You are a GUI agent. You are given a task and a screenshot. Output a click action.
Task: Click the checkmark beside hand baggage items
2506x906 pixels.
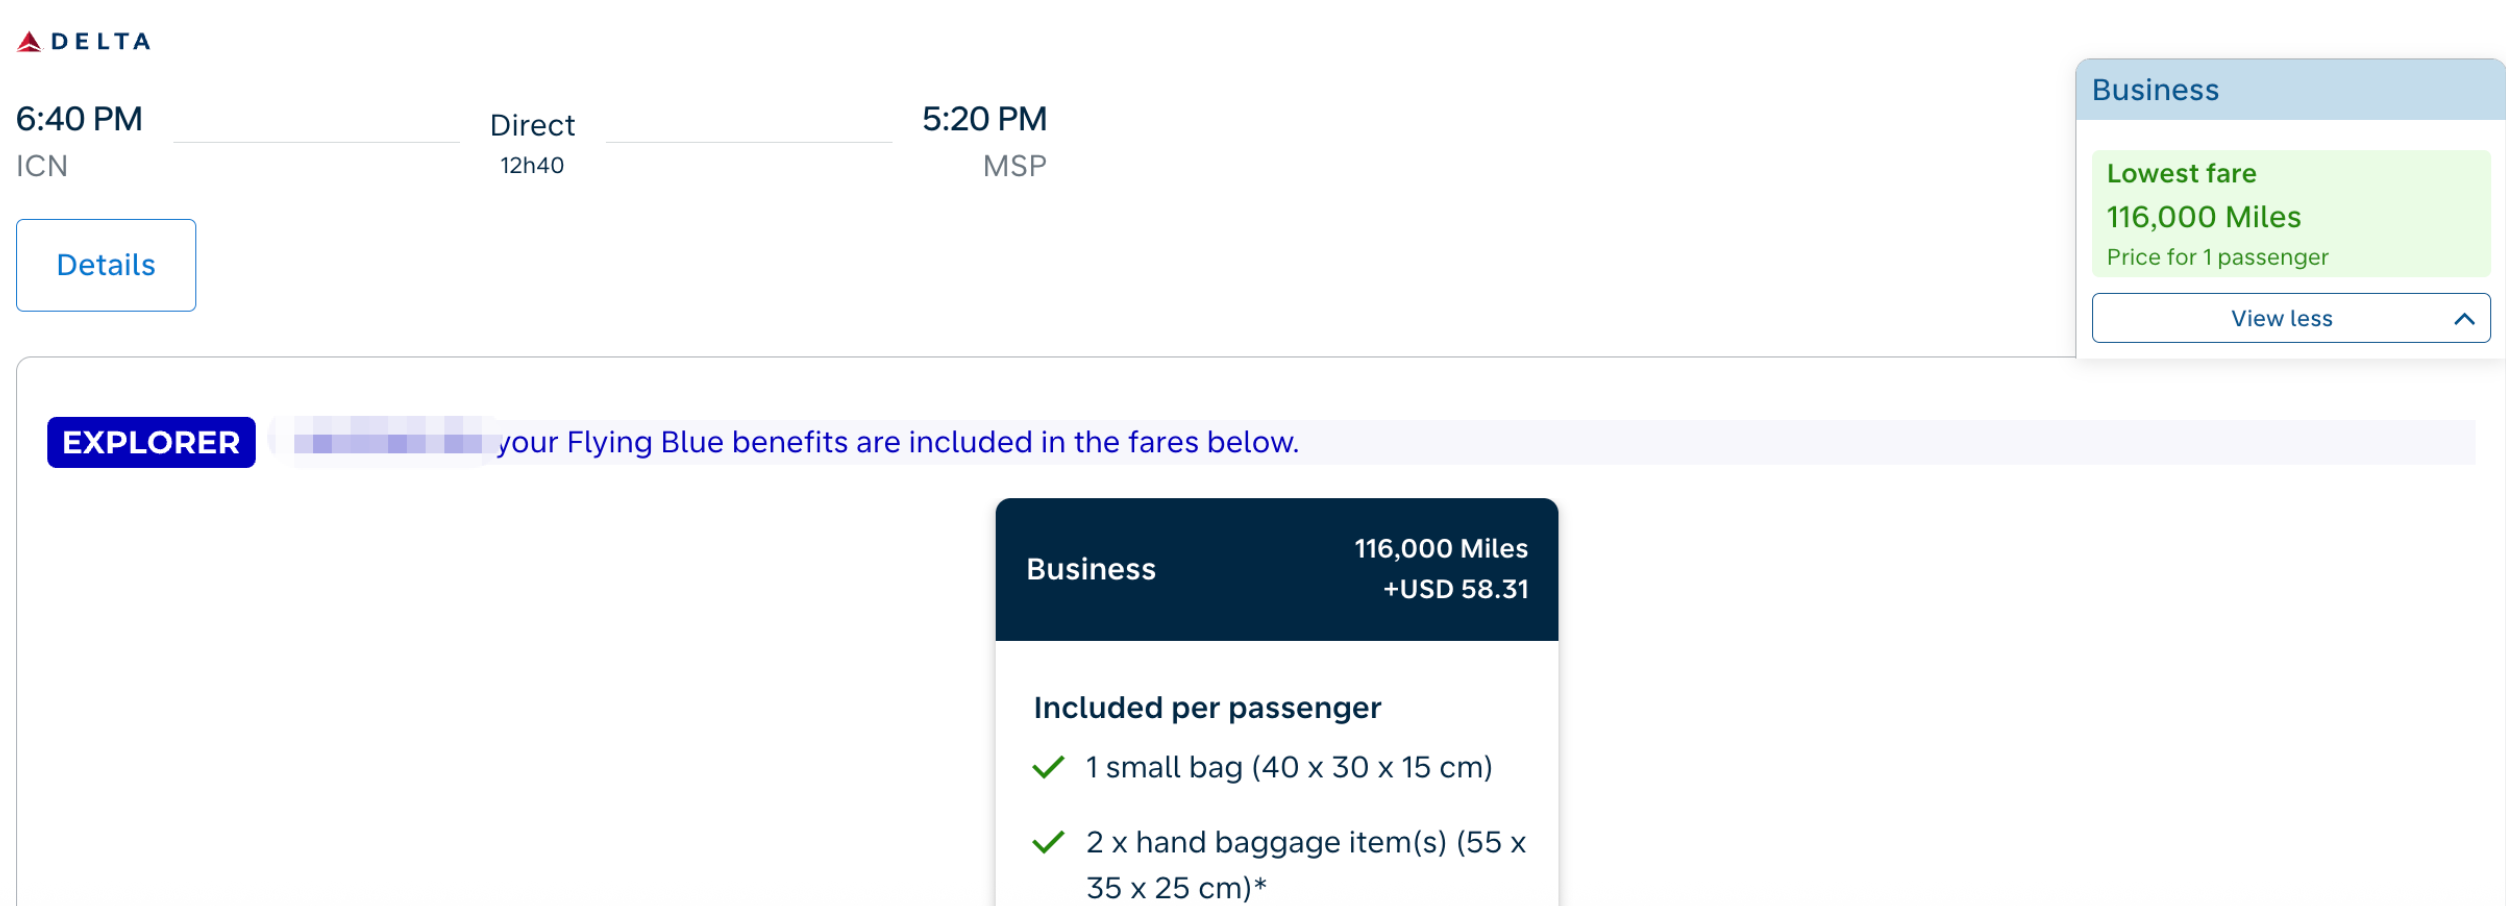tap(1048, 842)
